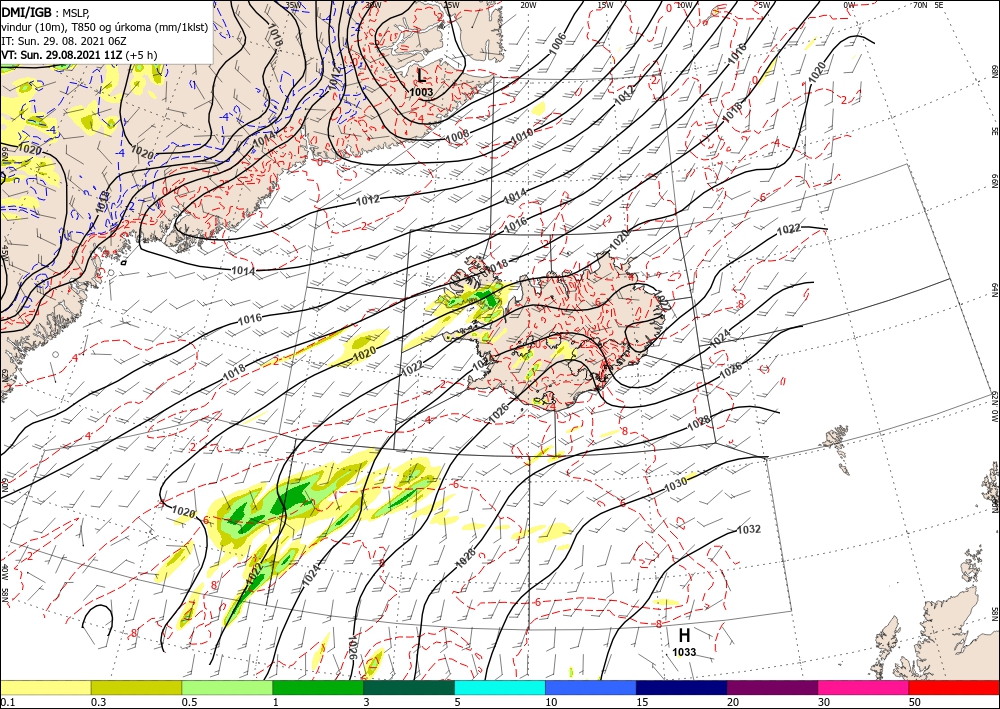This screenshot has height=709, width=1000.
Task: Click the 20W longitude label at top
Action: pos(527,5)
